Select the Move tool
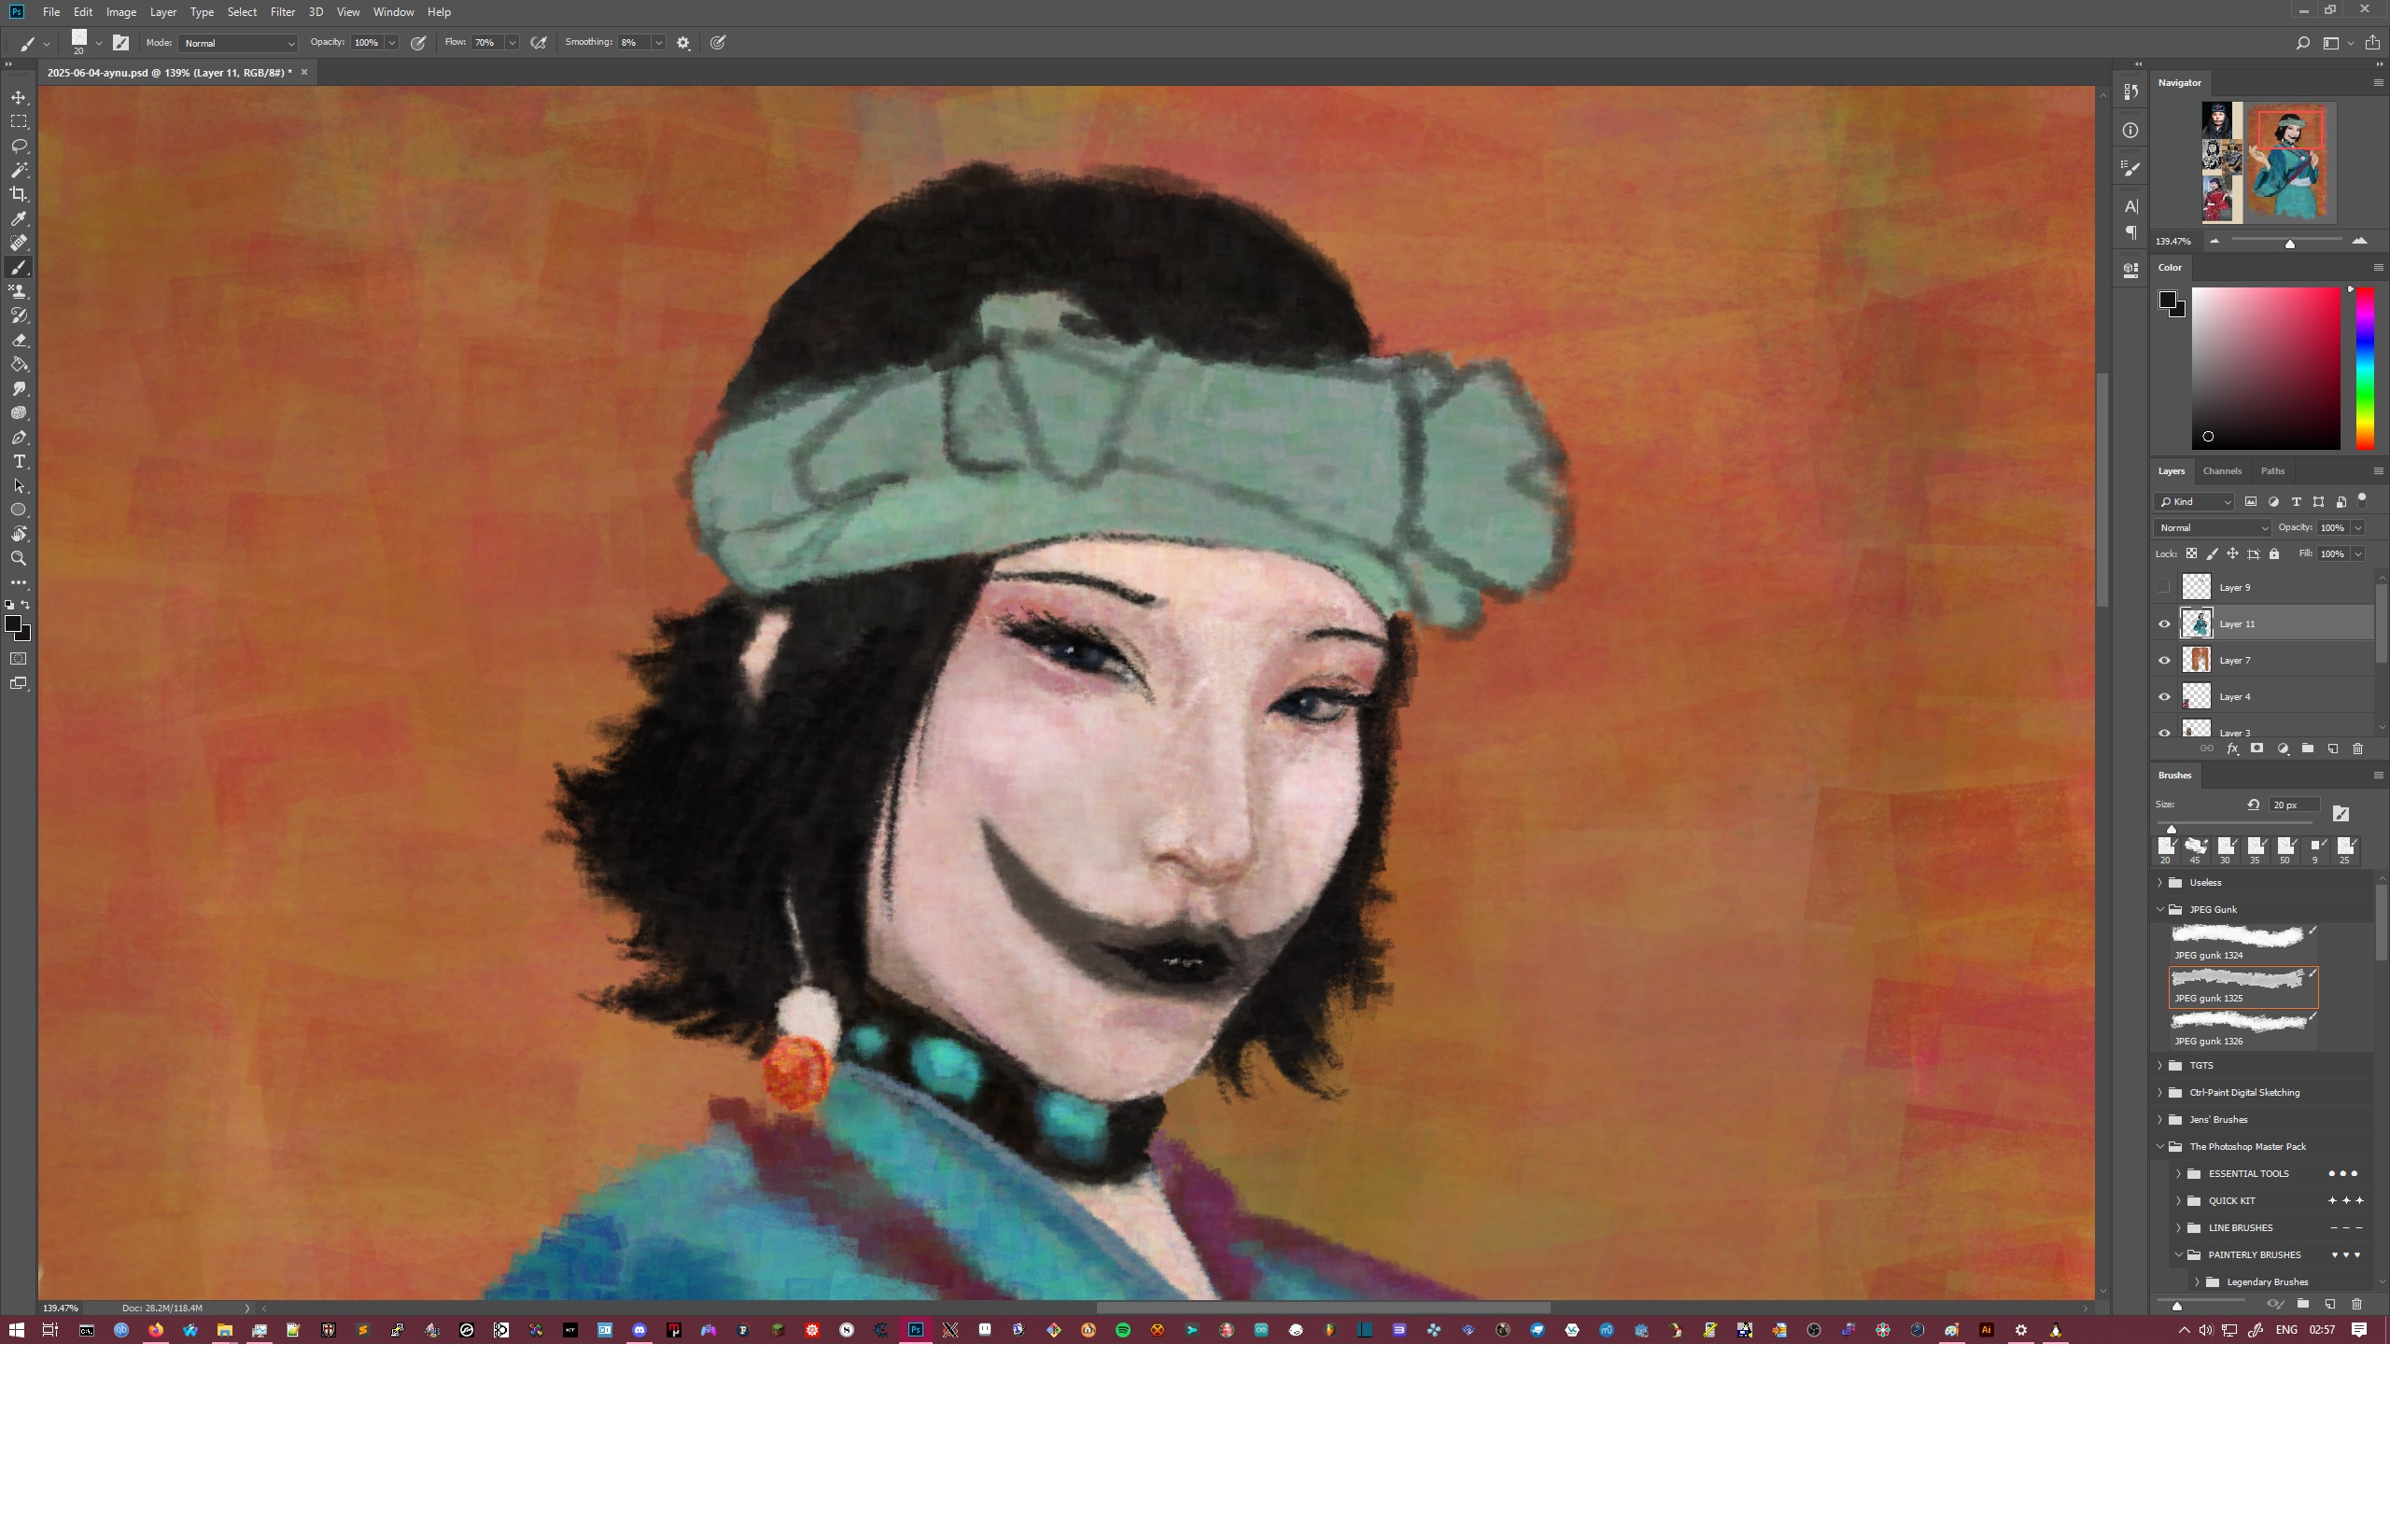The width and height of the screenshot is (2390, 1540). [x=19, y=97]
